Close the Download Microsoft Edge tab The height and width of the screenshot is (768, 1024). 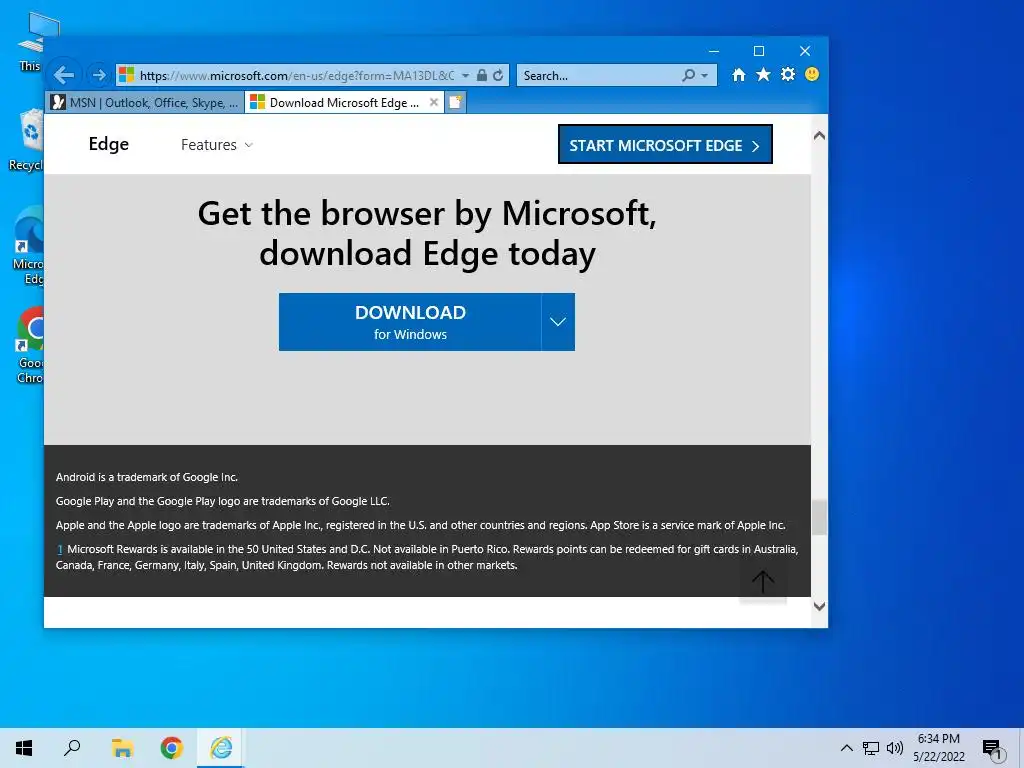pyautogui.click(x=434, y=102)
